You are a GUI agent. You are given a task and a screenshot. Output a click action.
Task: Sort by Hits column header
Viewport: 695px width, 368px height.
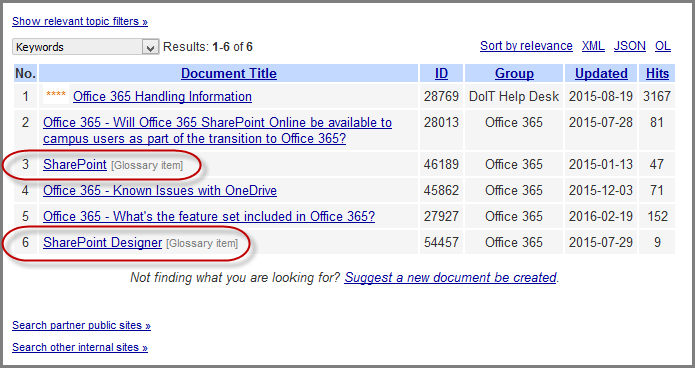[x=657, y=74]
